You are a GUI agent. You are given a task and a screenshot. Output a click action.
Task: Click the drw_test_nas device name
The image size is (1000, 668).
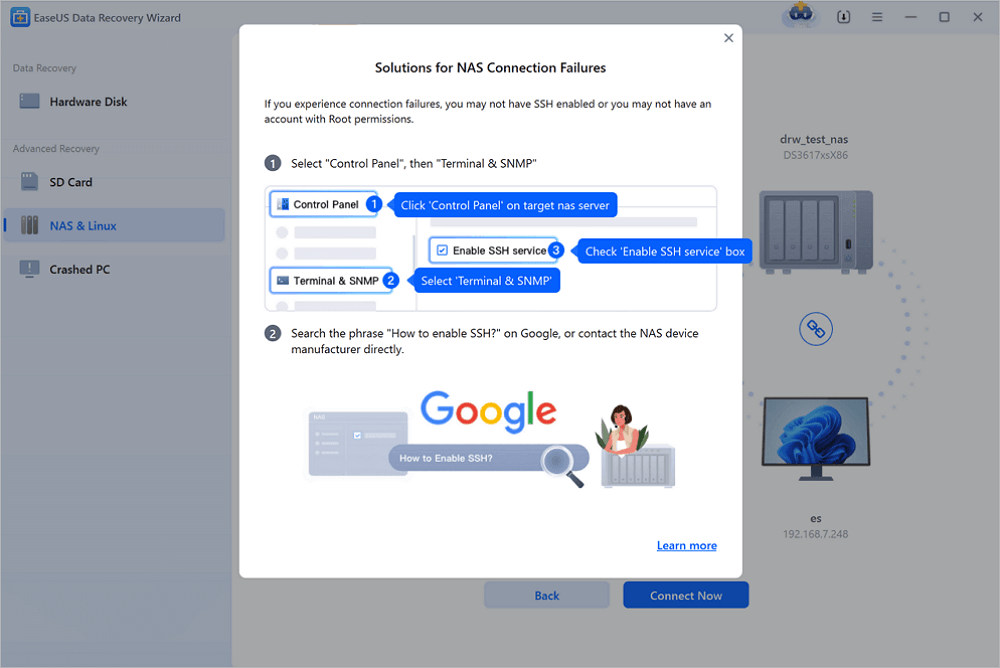pyautogui.click(x=814, y=139)
